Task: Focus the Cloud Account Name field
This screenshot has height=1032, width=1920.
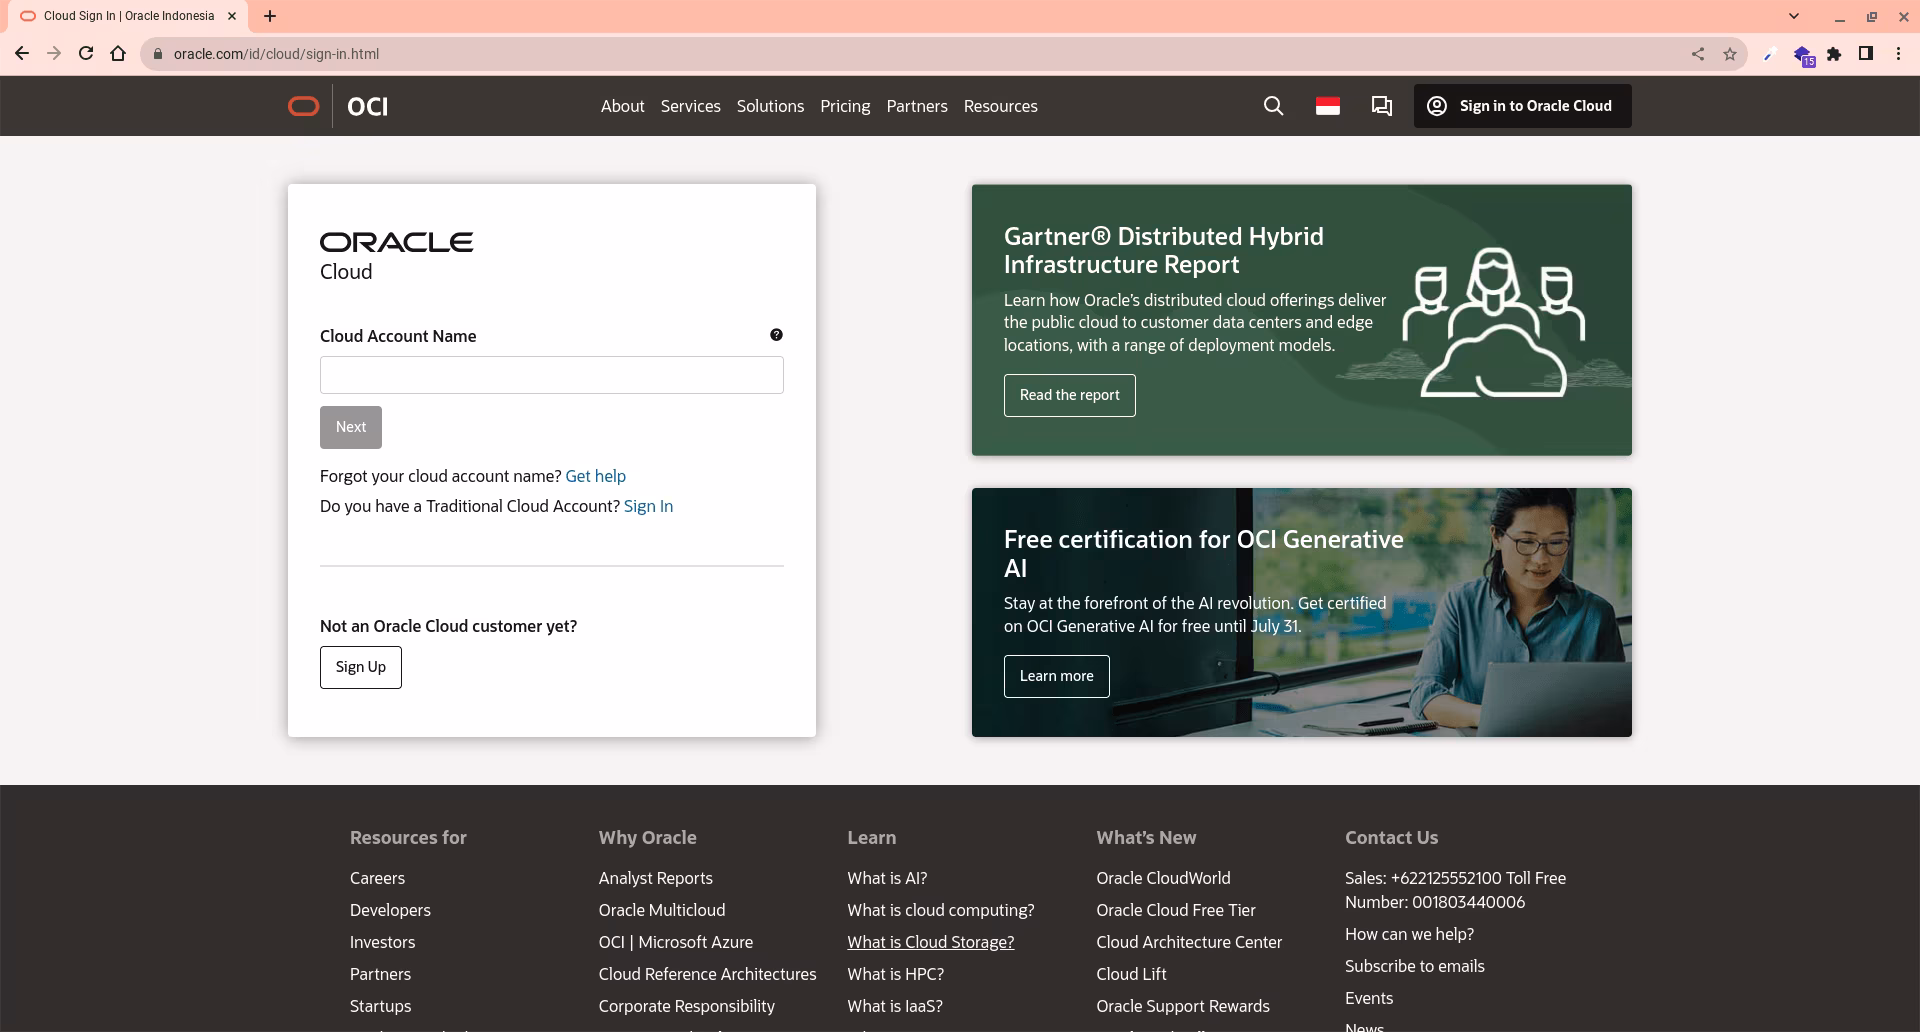Action: [x=551, y=375]
